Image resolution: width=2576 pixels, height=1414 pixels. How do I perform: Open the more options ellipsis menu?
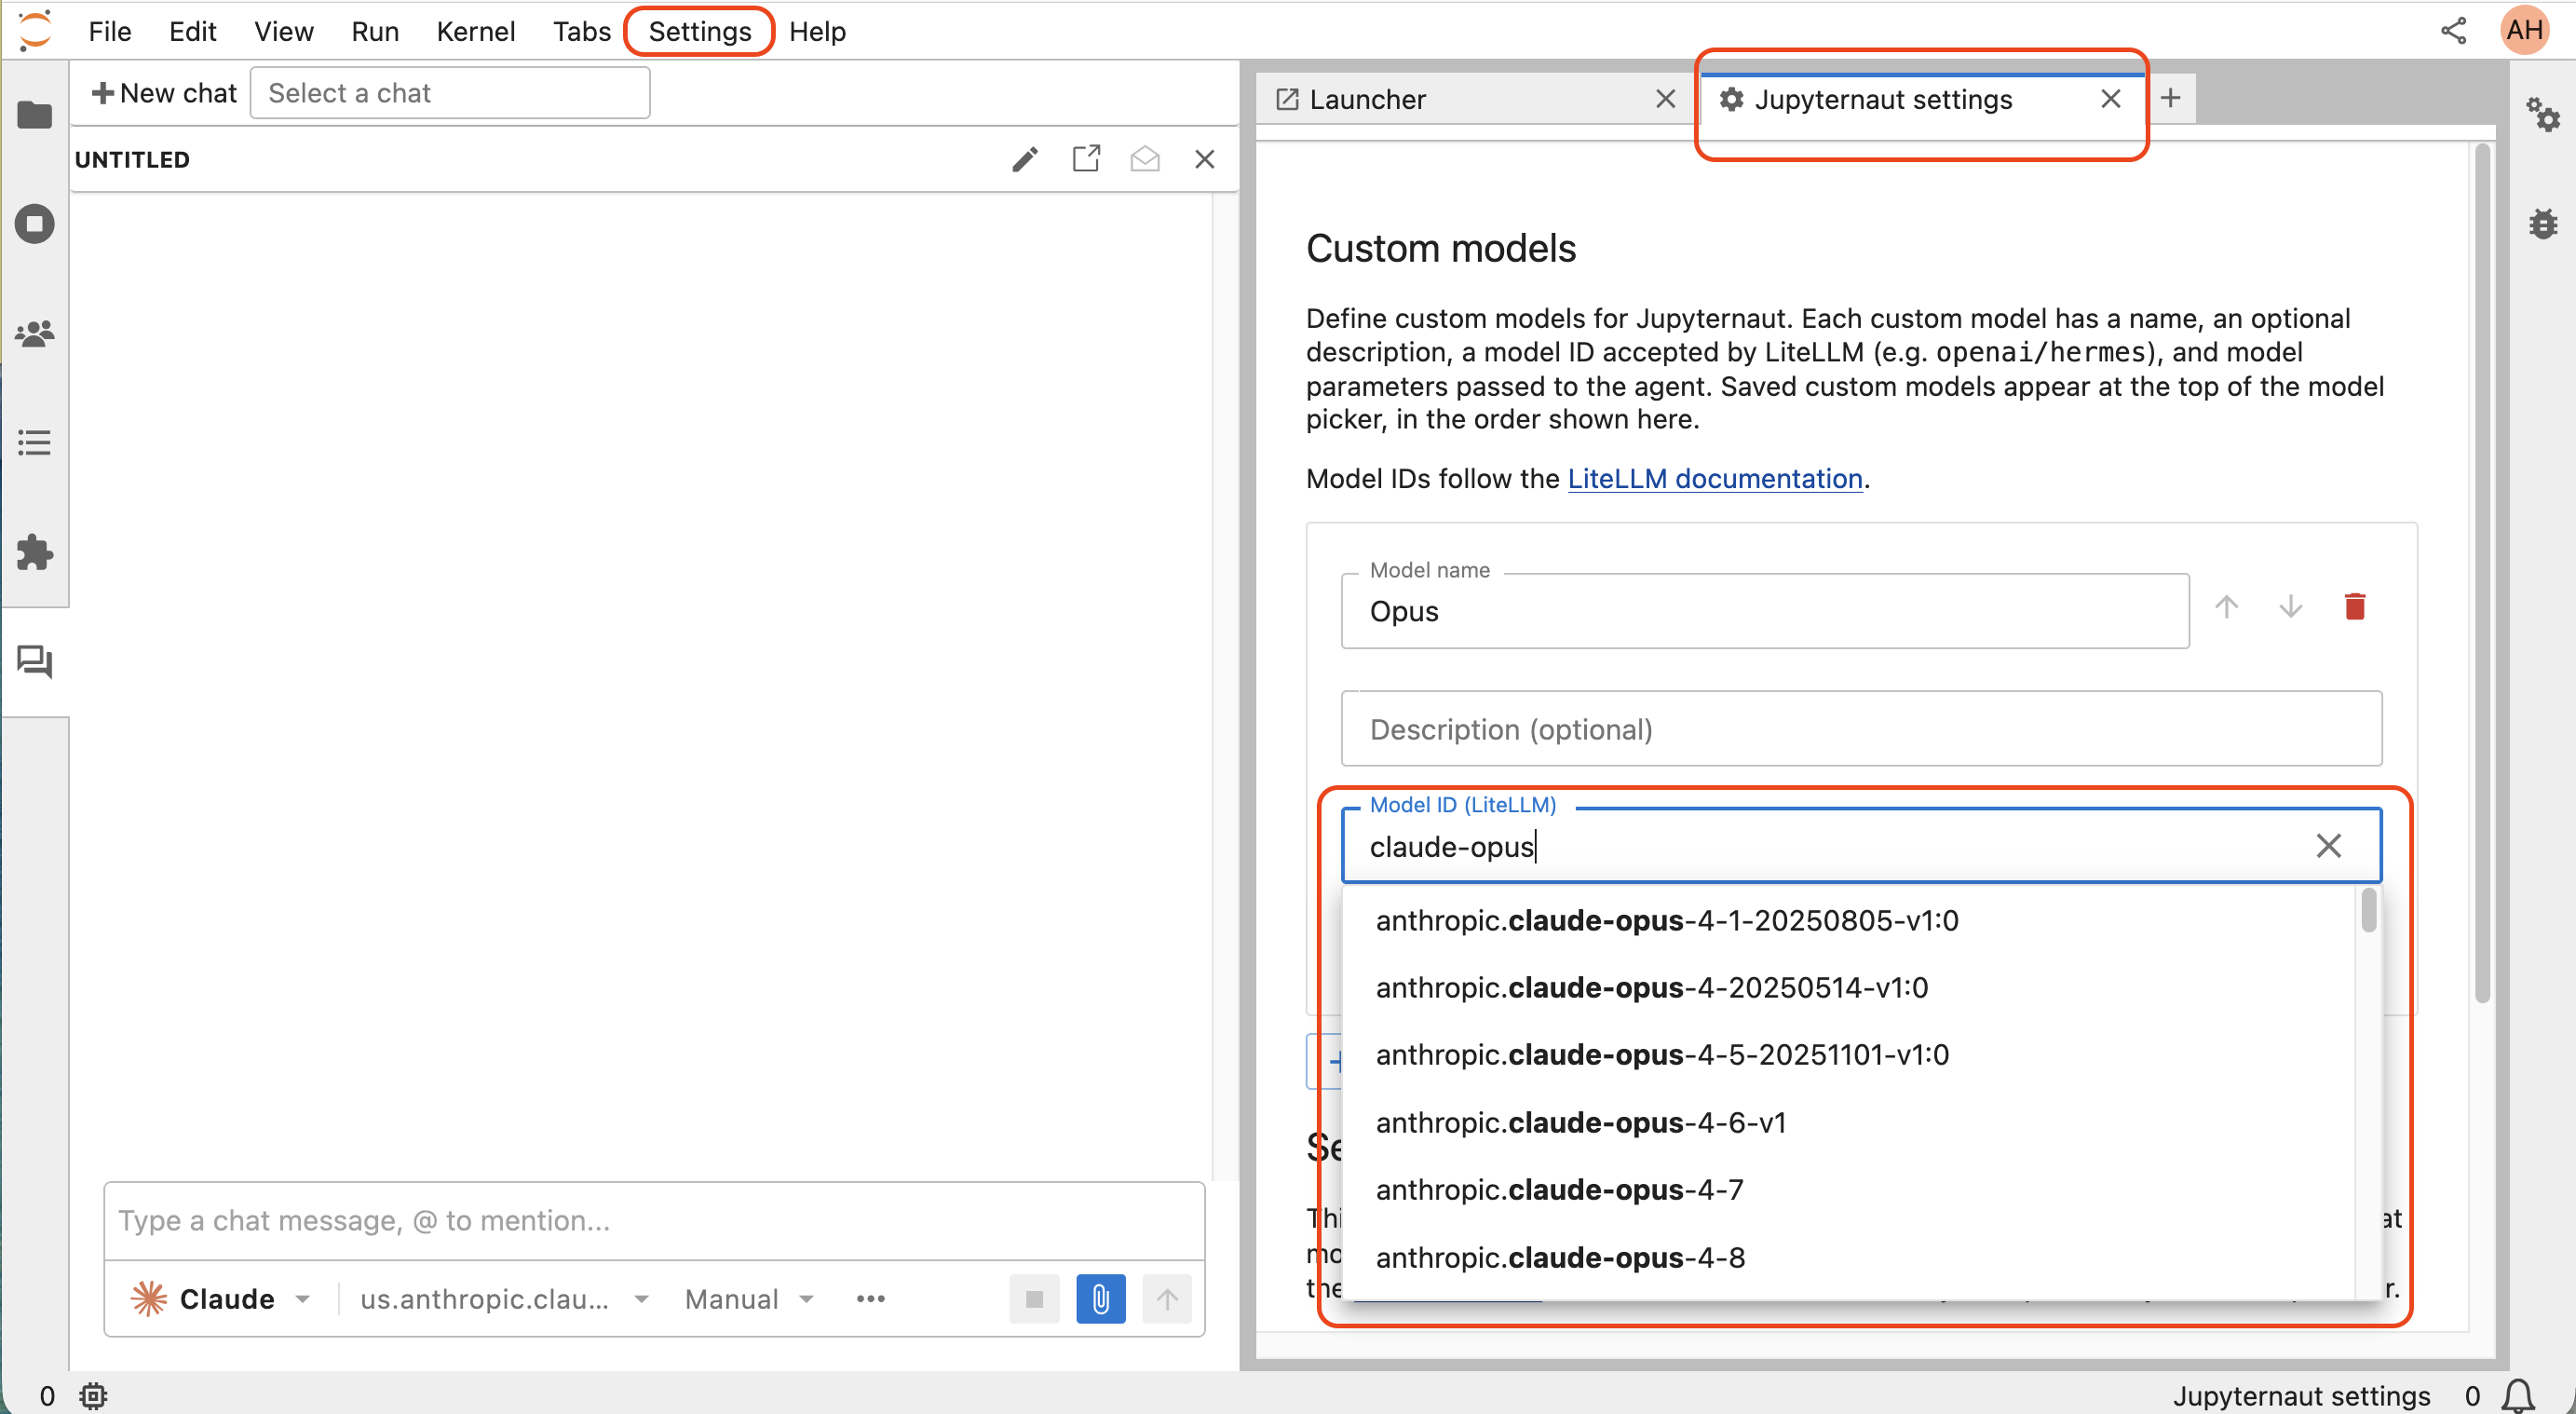871,1299
